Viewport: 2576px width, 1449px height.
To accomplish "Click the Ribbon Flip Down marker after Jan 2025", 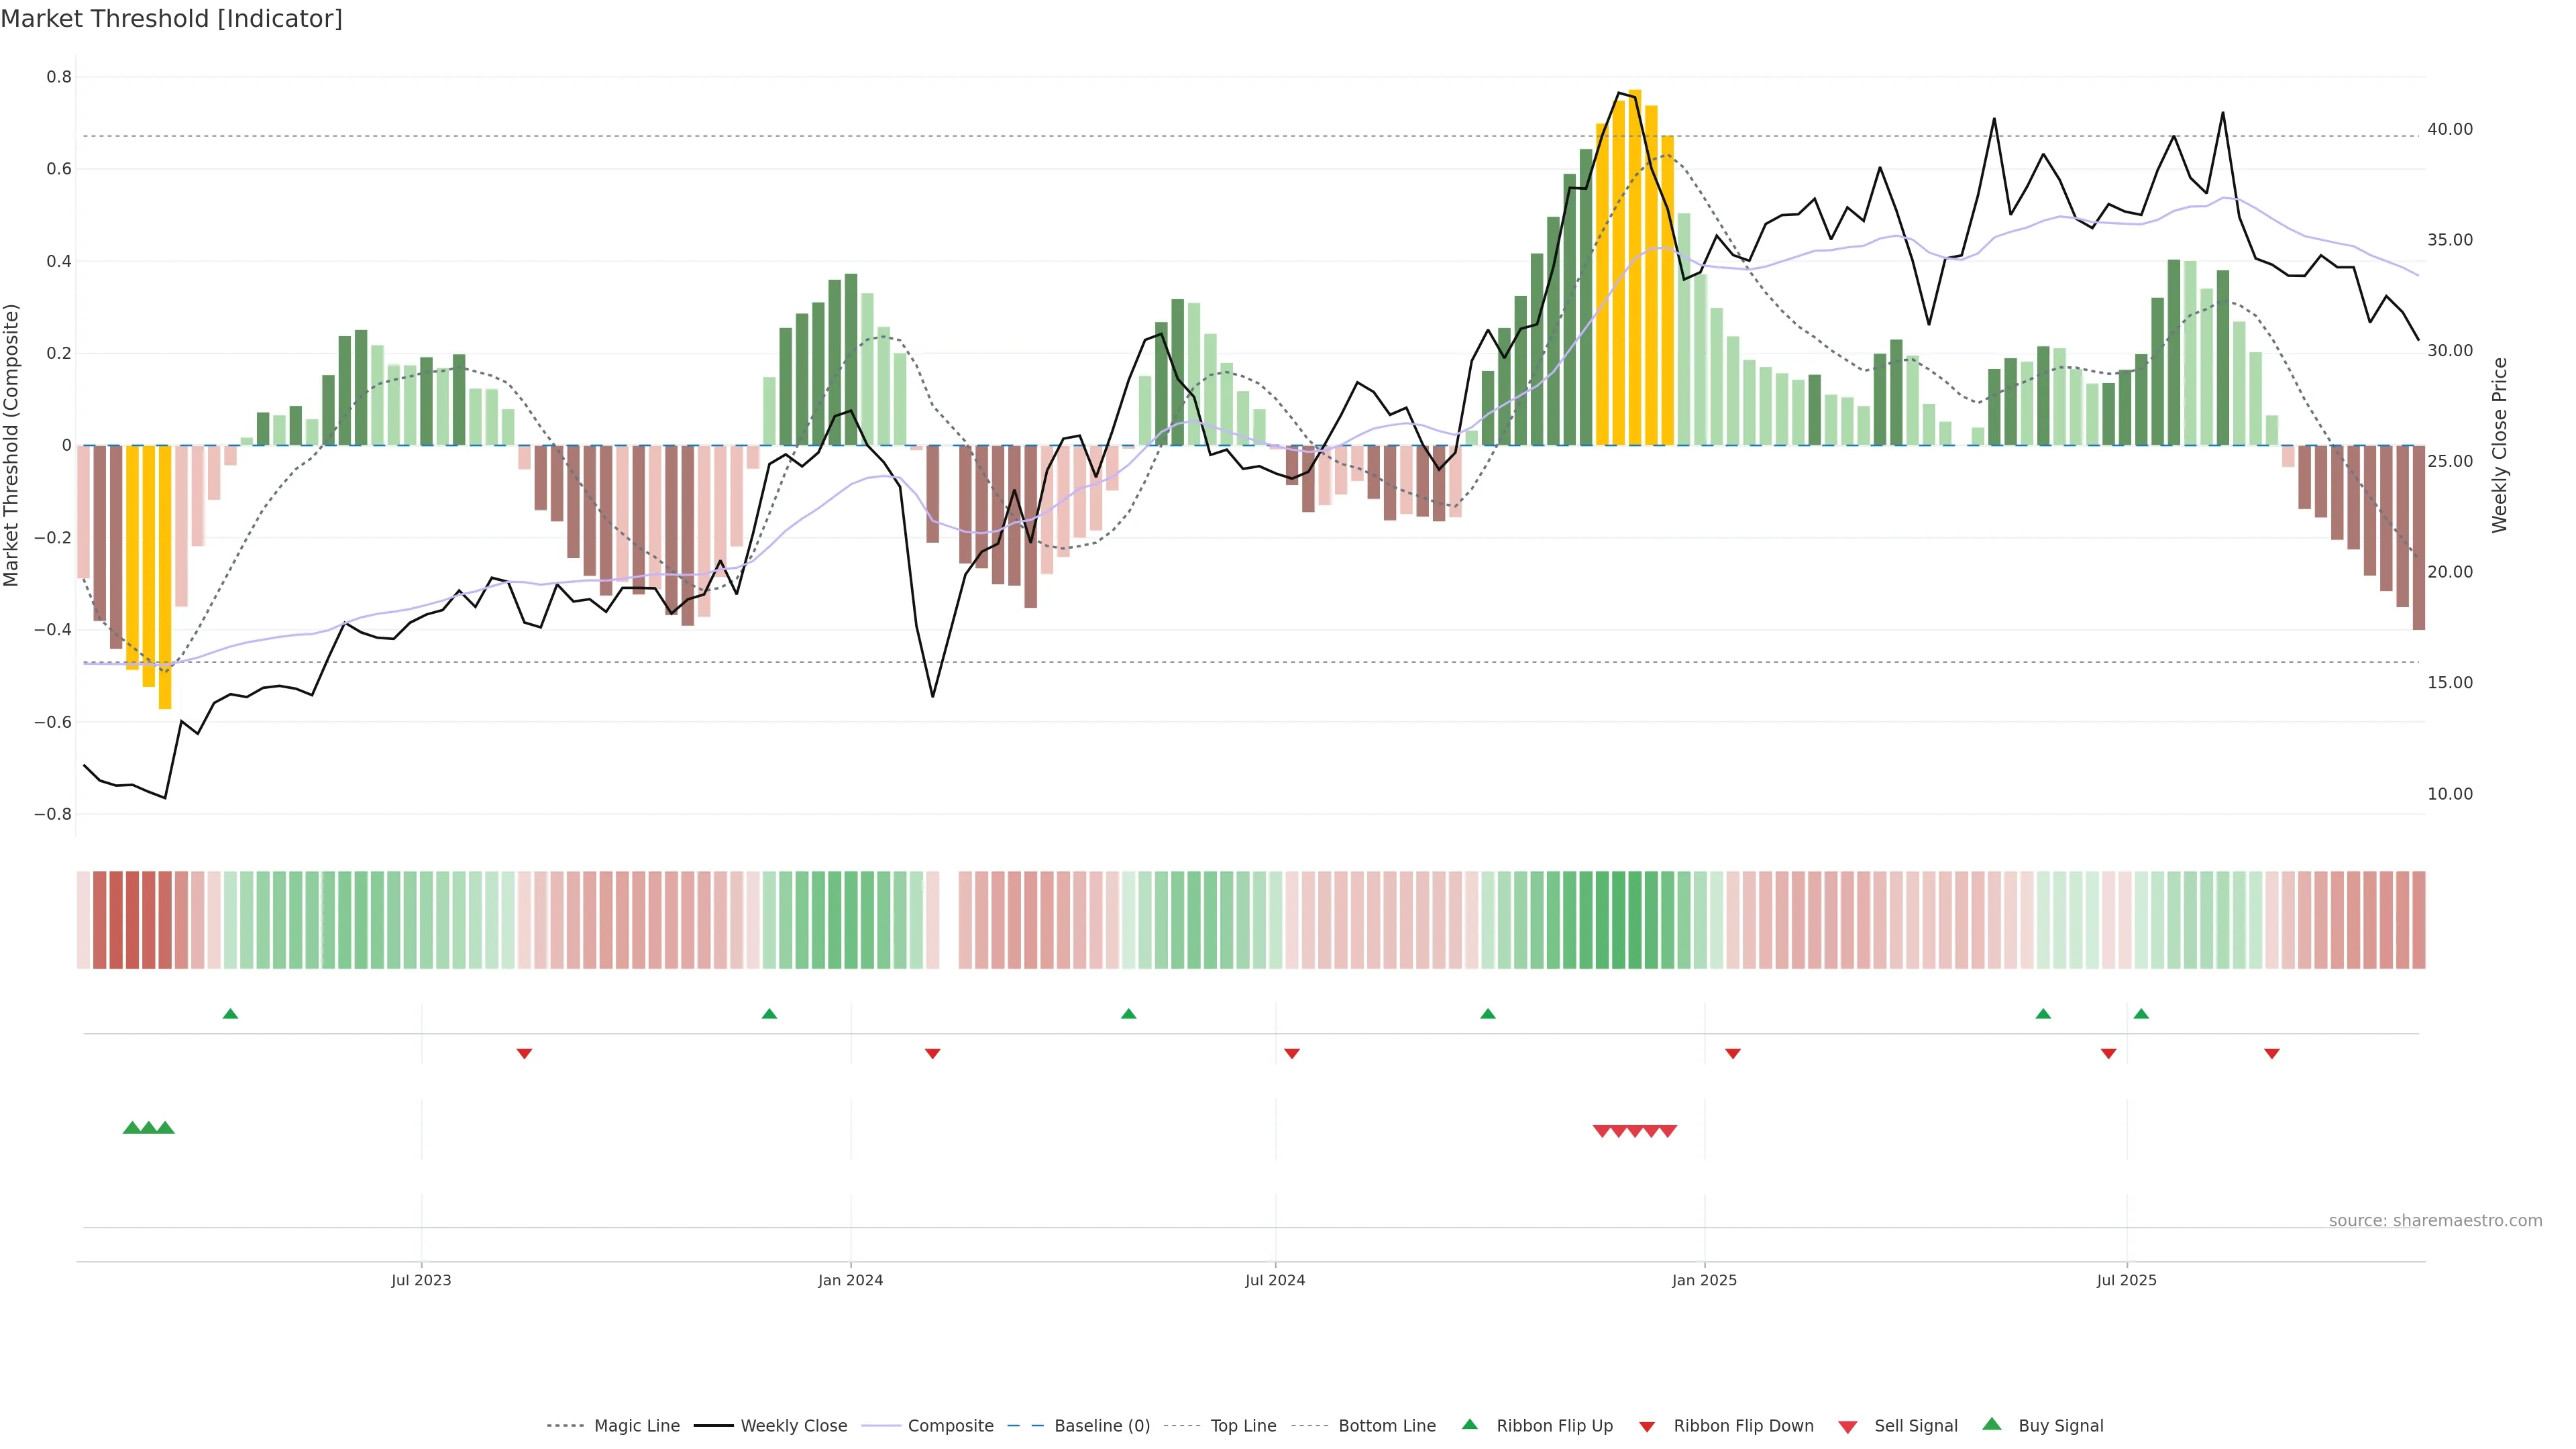I will tap(1733, 1053).
